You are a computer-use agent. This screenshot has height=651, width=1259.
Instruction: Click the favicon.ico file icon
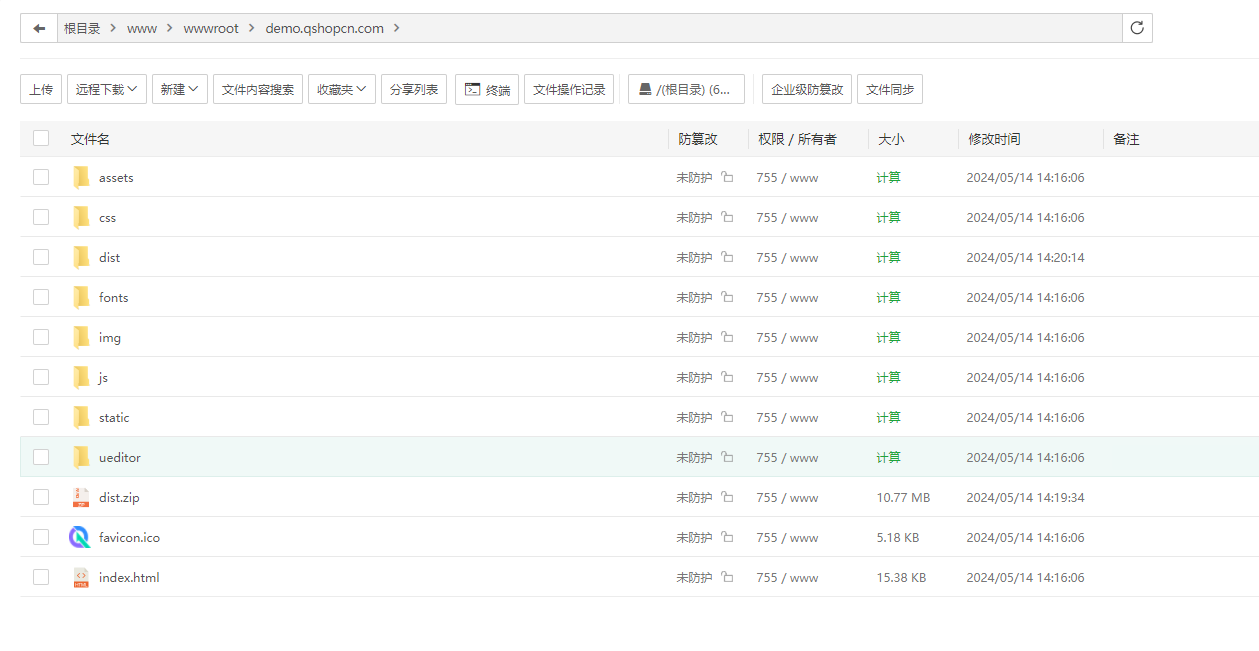[80, 537]
